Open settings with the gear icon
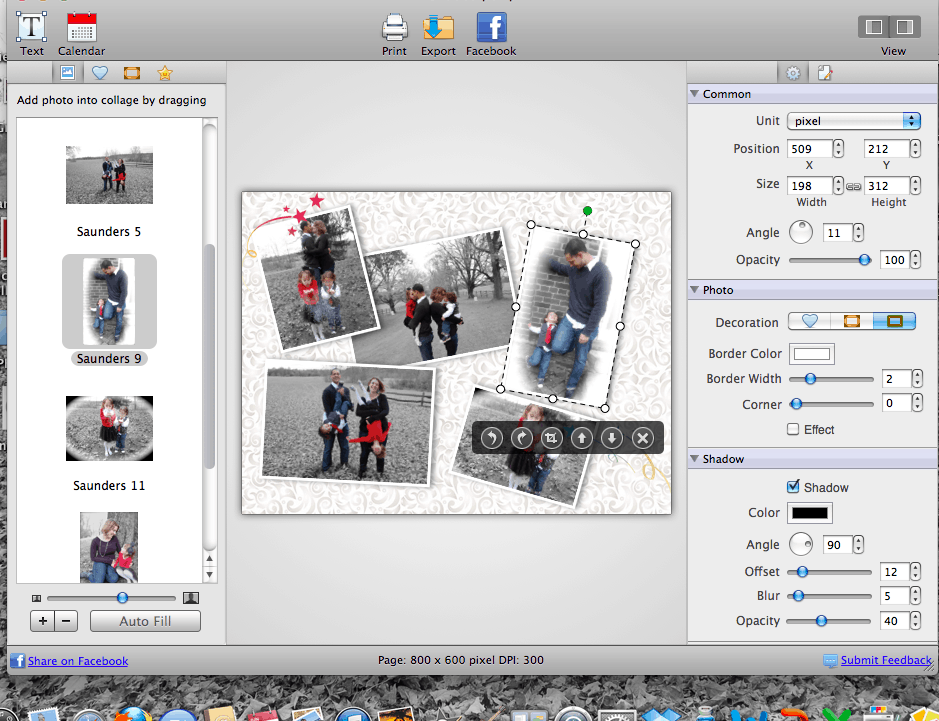This screenshot has height=721, width=939. pyautogui.click(x=793, y=72)
